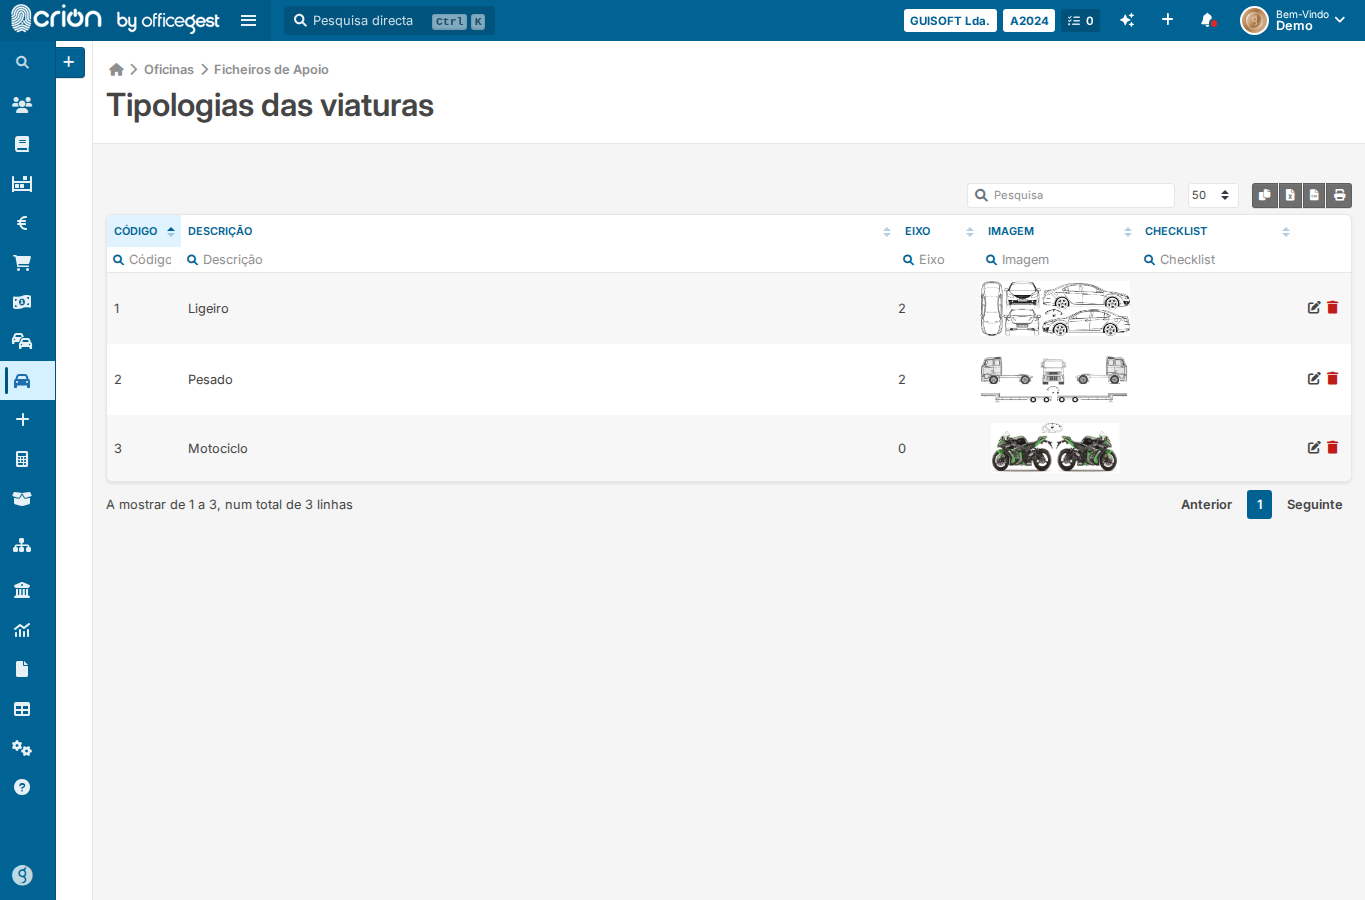The width and height of the screenshot is (1365, 900).
Task: Open the industry/factory sidebar icon
Action: pos(22,183)
